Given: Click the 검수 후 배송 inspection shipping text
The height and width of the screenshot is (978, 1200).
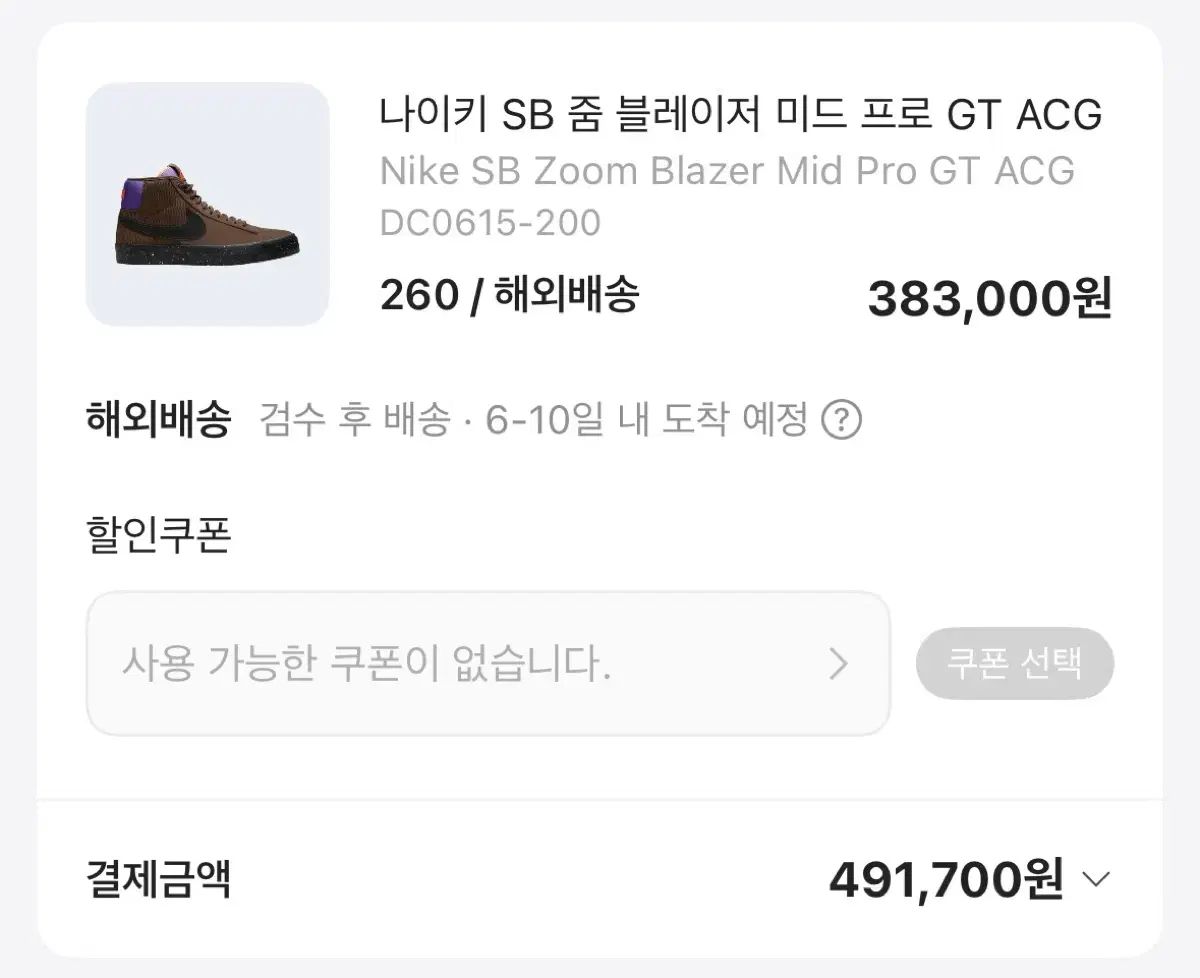Looking at the screenshot, I should pos(355,421).
